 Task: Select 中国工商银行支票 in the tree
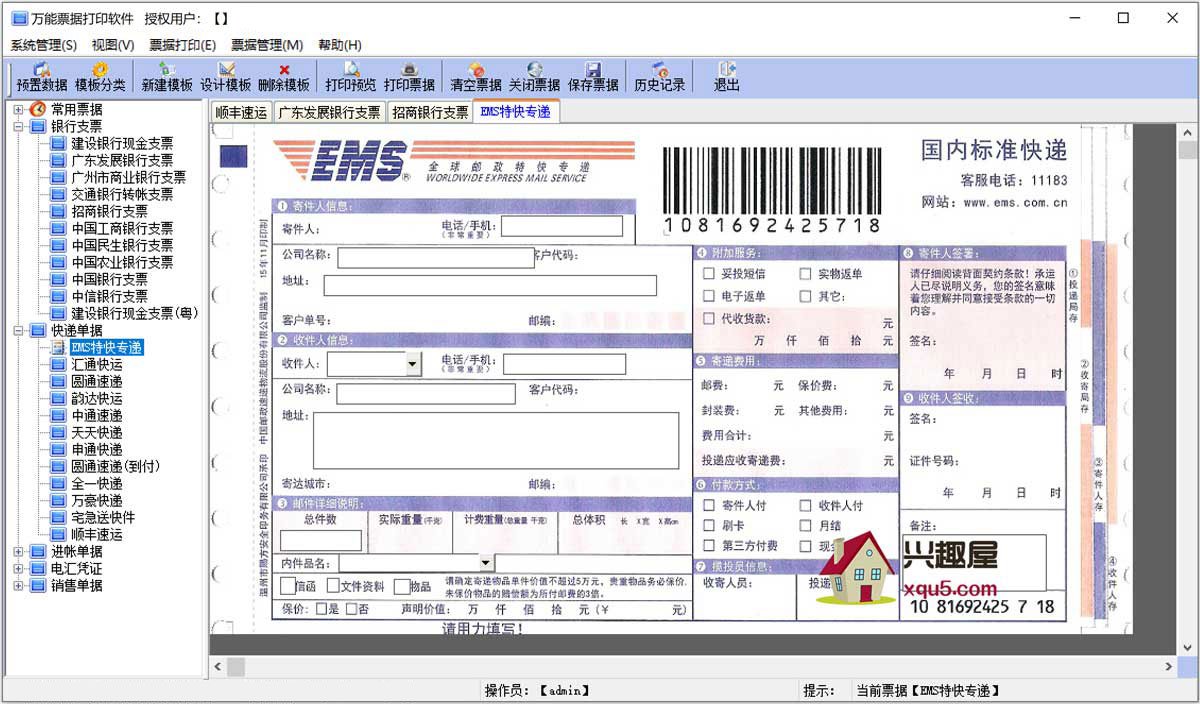click(x=122, y=228)
